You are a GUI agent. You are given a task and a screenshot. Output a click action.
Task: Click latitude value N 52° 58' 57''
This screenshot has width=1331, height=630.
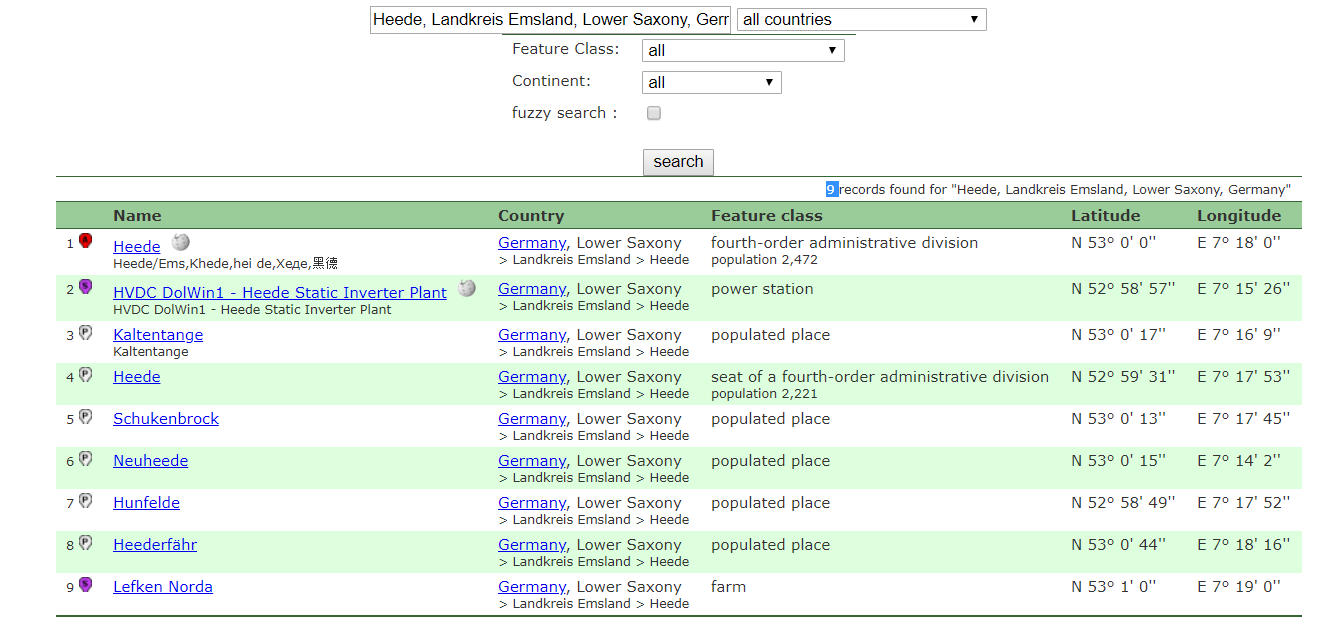coord(1123,289)
